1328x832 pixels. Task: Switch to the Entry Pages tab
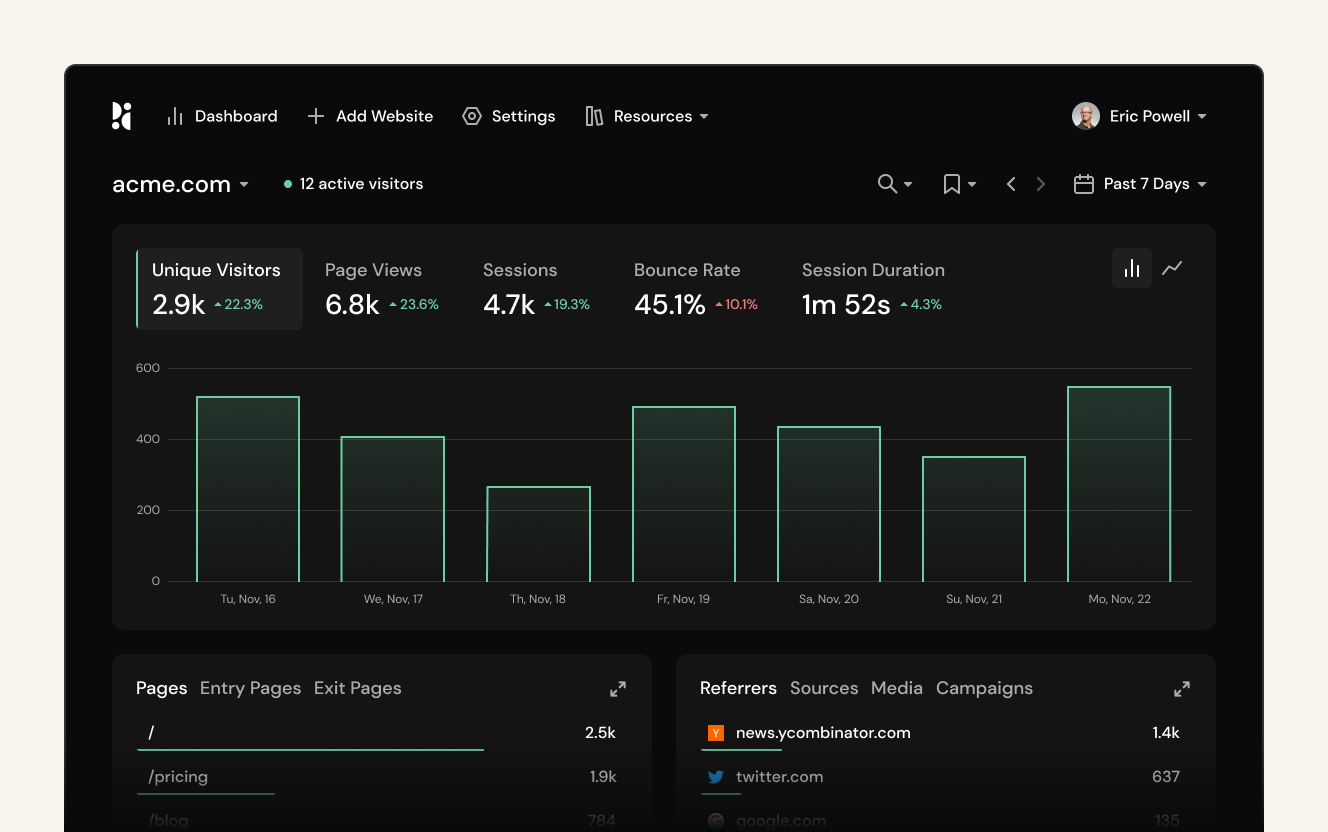(x=250, y=688)
